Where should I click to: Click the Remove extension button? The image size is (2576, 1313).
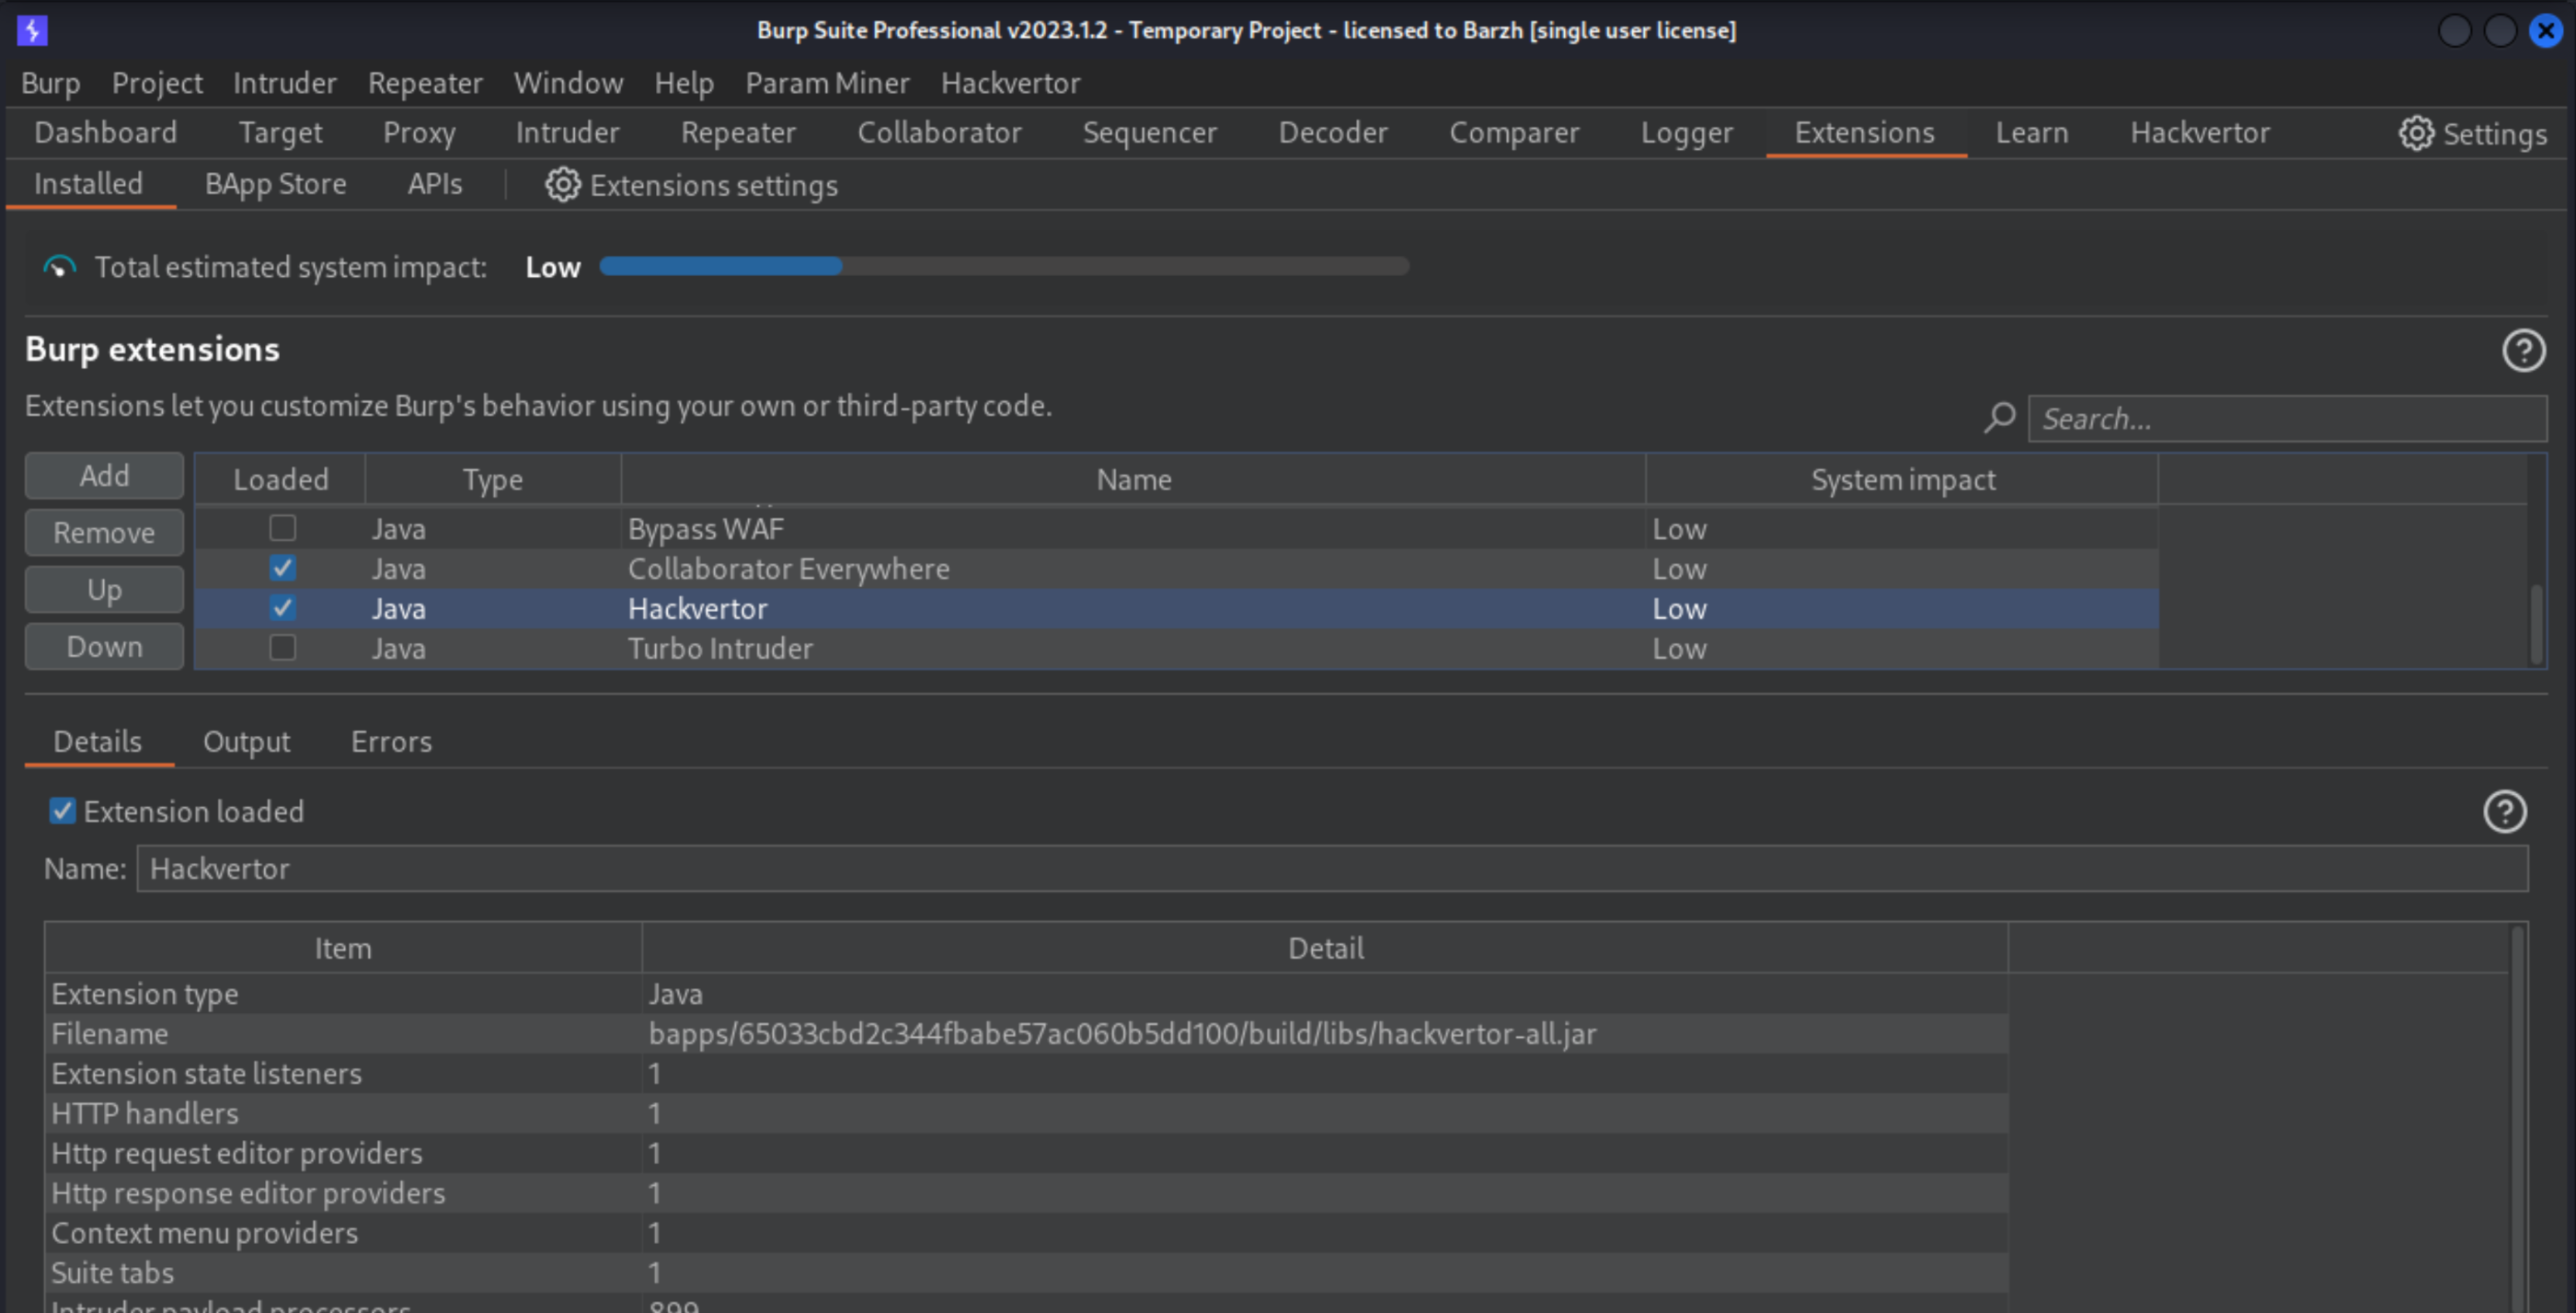(104, 532)
